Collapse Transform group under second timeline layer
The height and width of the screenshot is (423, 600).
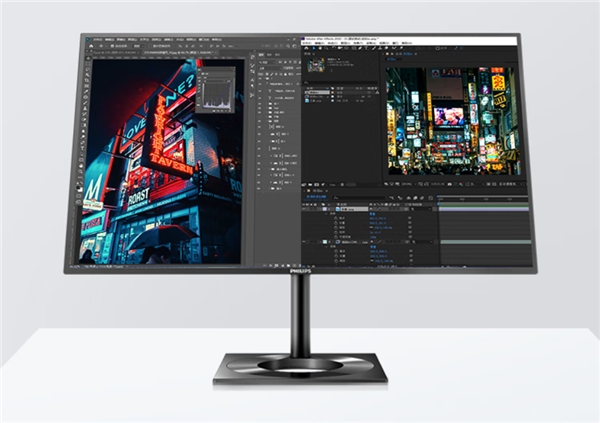(326, 247)
